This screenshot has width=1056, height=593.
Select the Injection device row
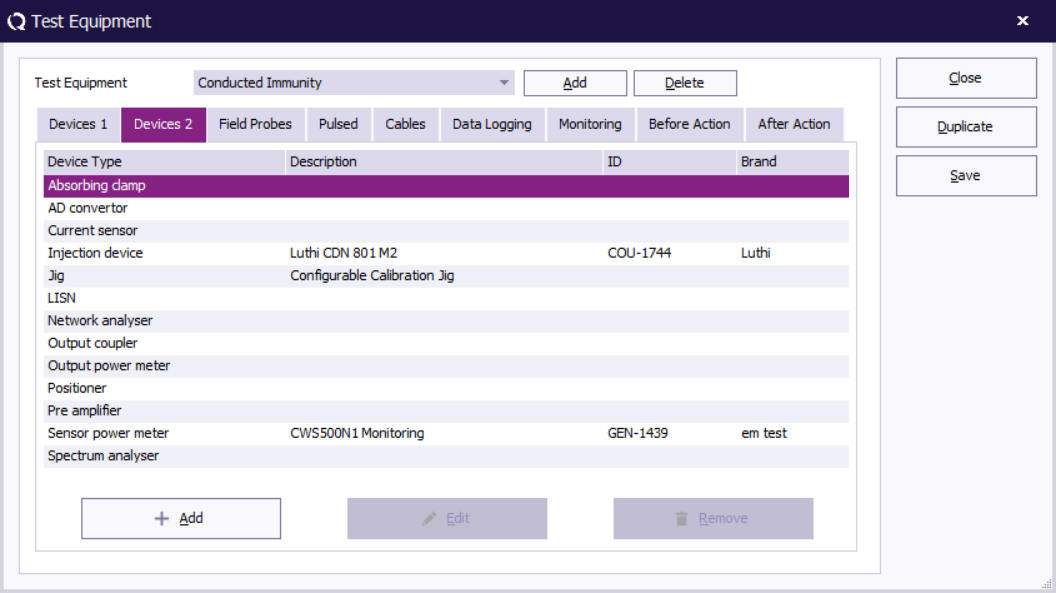(446, 253)
